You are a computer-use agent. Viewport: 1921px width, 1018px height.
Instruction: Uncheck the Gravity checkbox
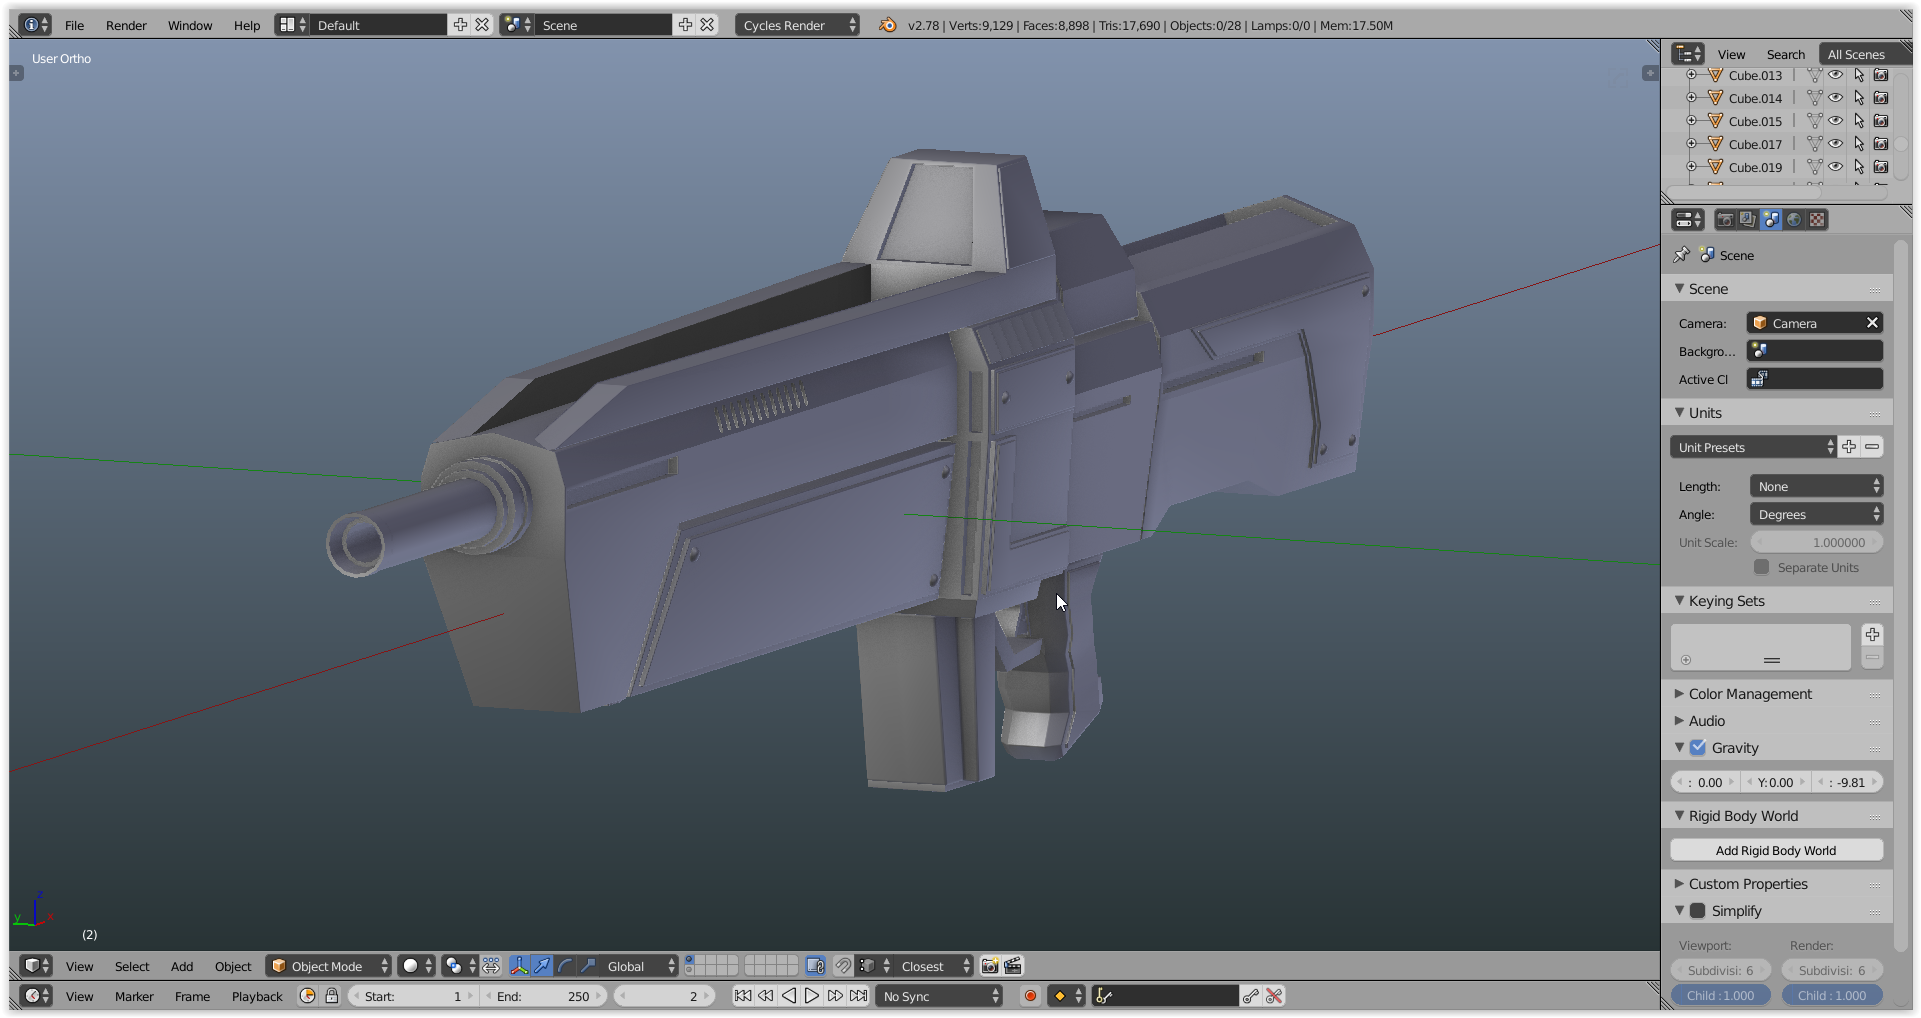(x=1698, y=748)
